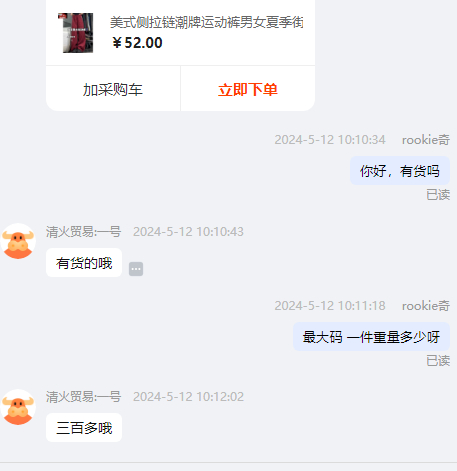Place order with 立即下单 button
The height and width of the screenshot is (471, 457).
248,89
